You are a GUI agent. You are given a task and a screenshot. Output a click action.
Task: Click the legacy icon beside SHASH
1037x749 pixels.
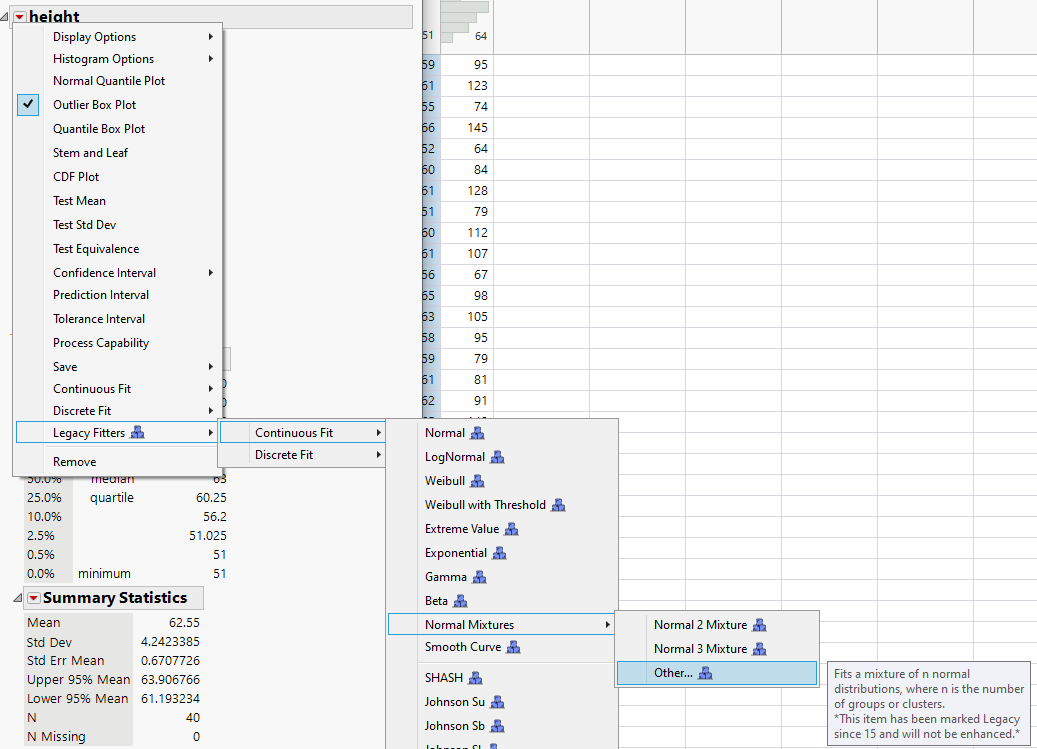point(477,677)
